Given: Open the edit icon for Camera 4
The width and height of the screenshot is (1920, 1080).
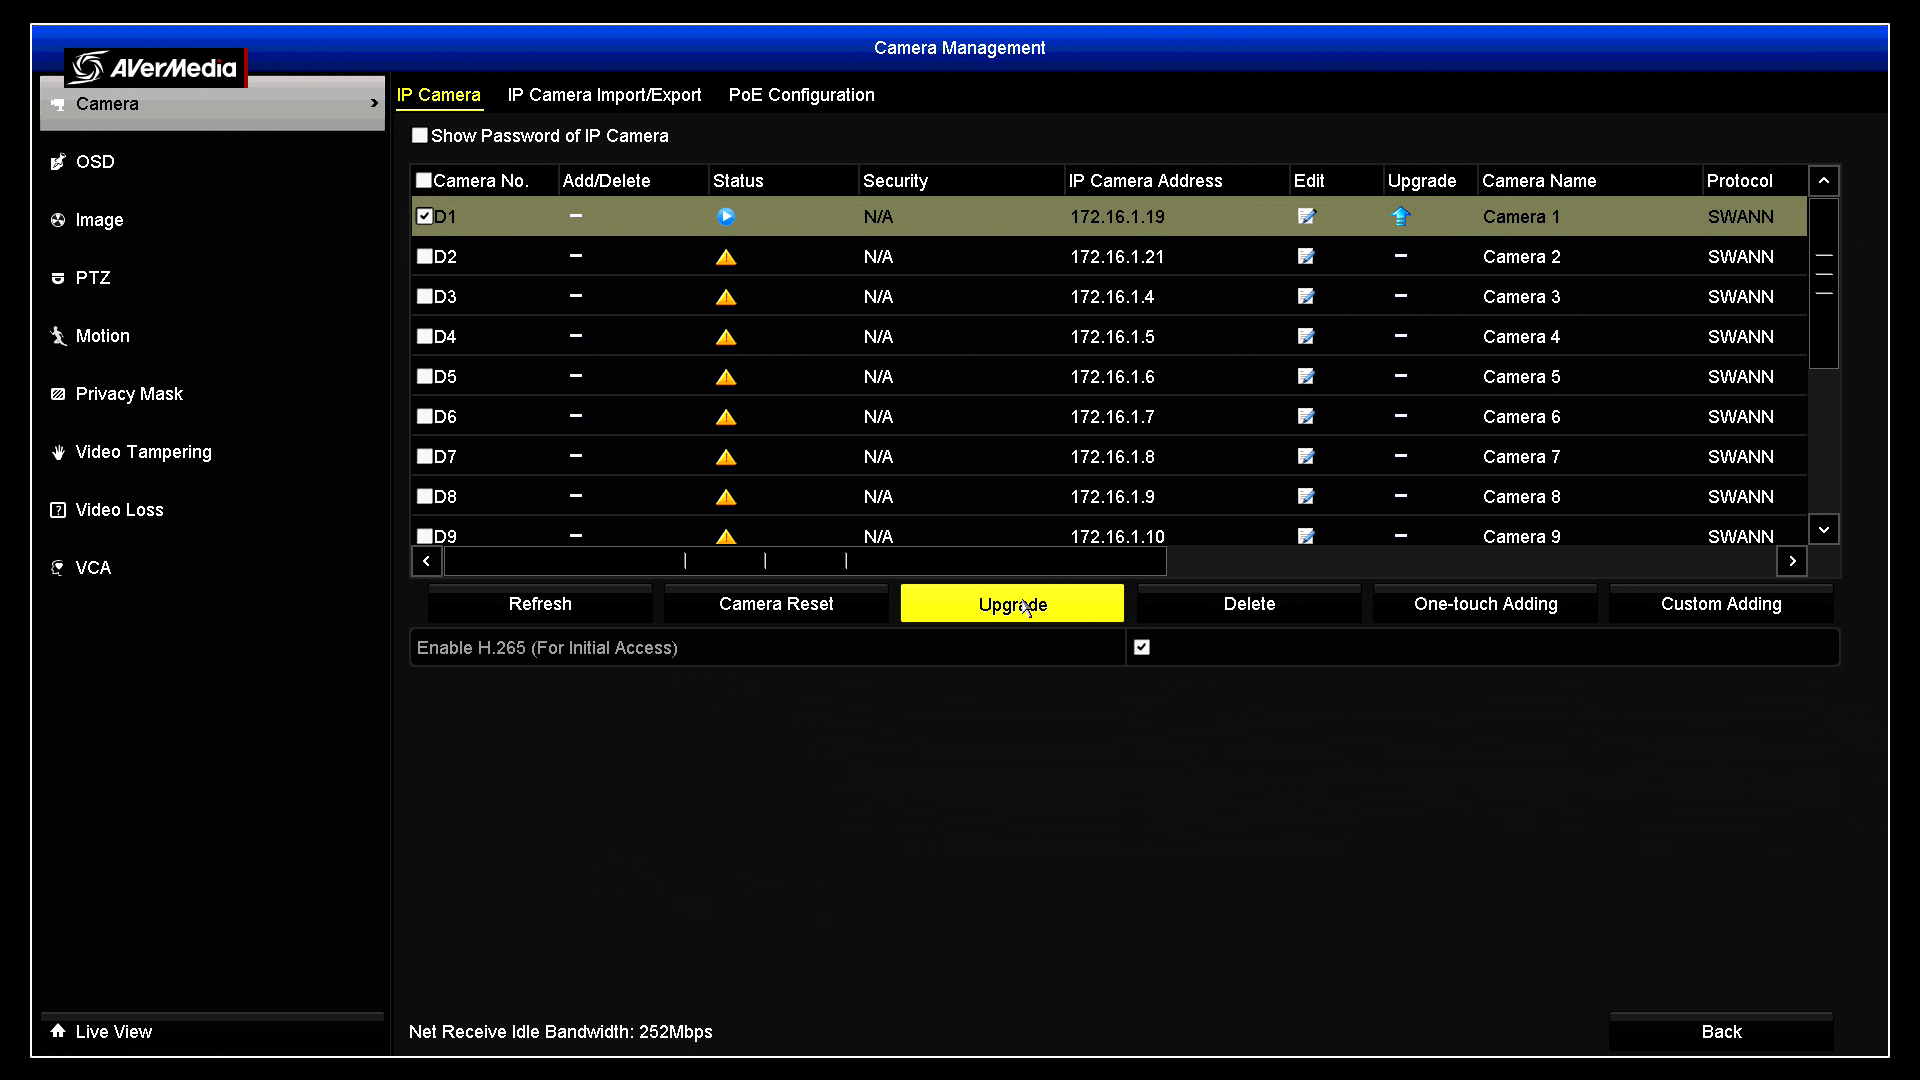Looking at the screenshot, I should [1306, 336].
